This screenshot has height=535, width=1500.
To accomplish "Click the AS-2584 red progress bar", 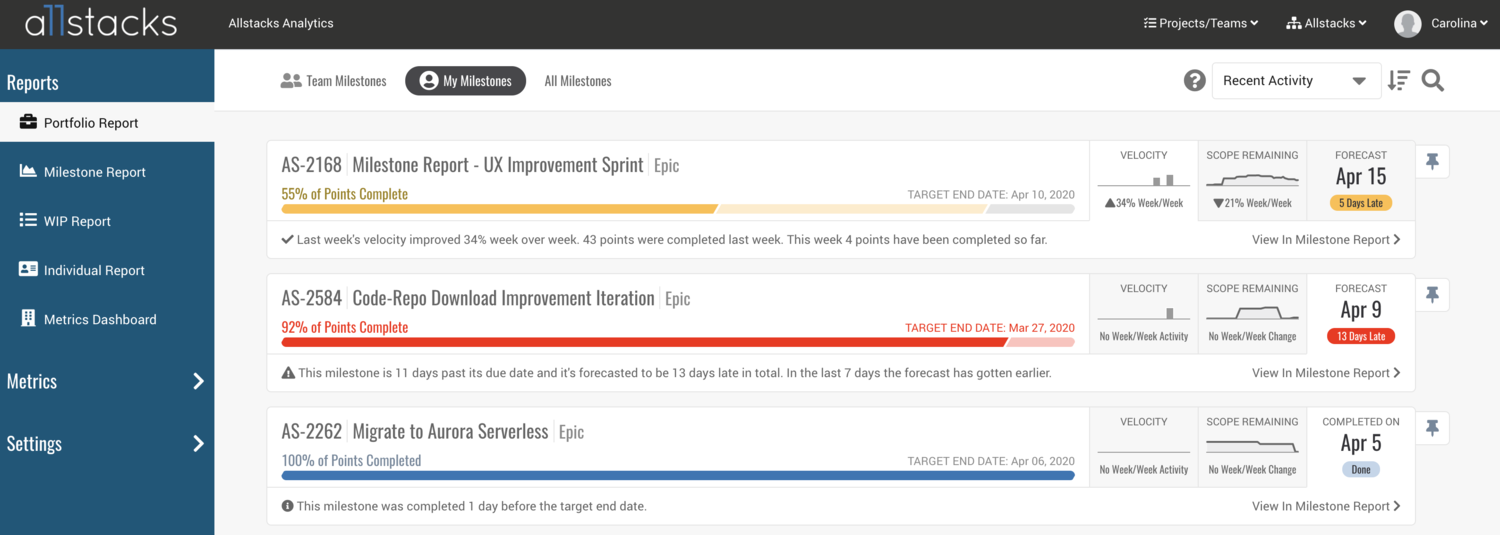I will click(678, 342).
